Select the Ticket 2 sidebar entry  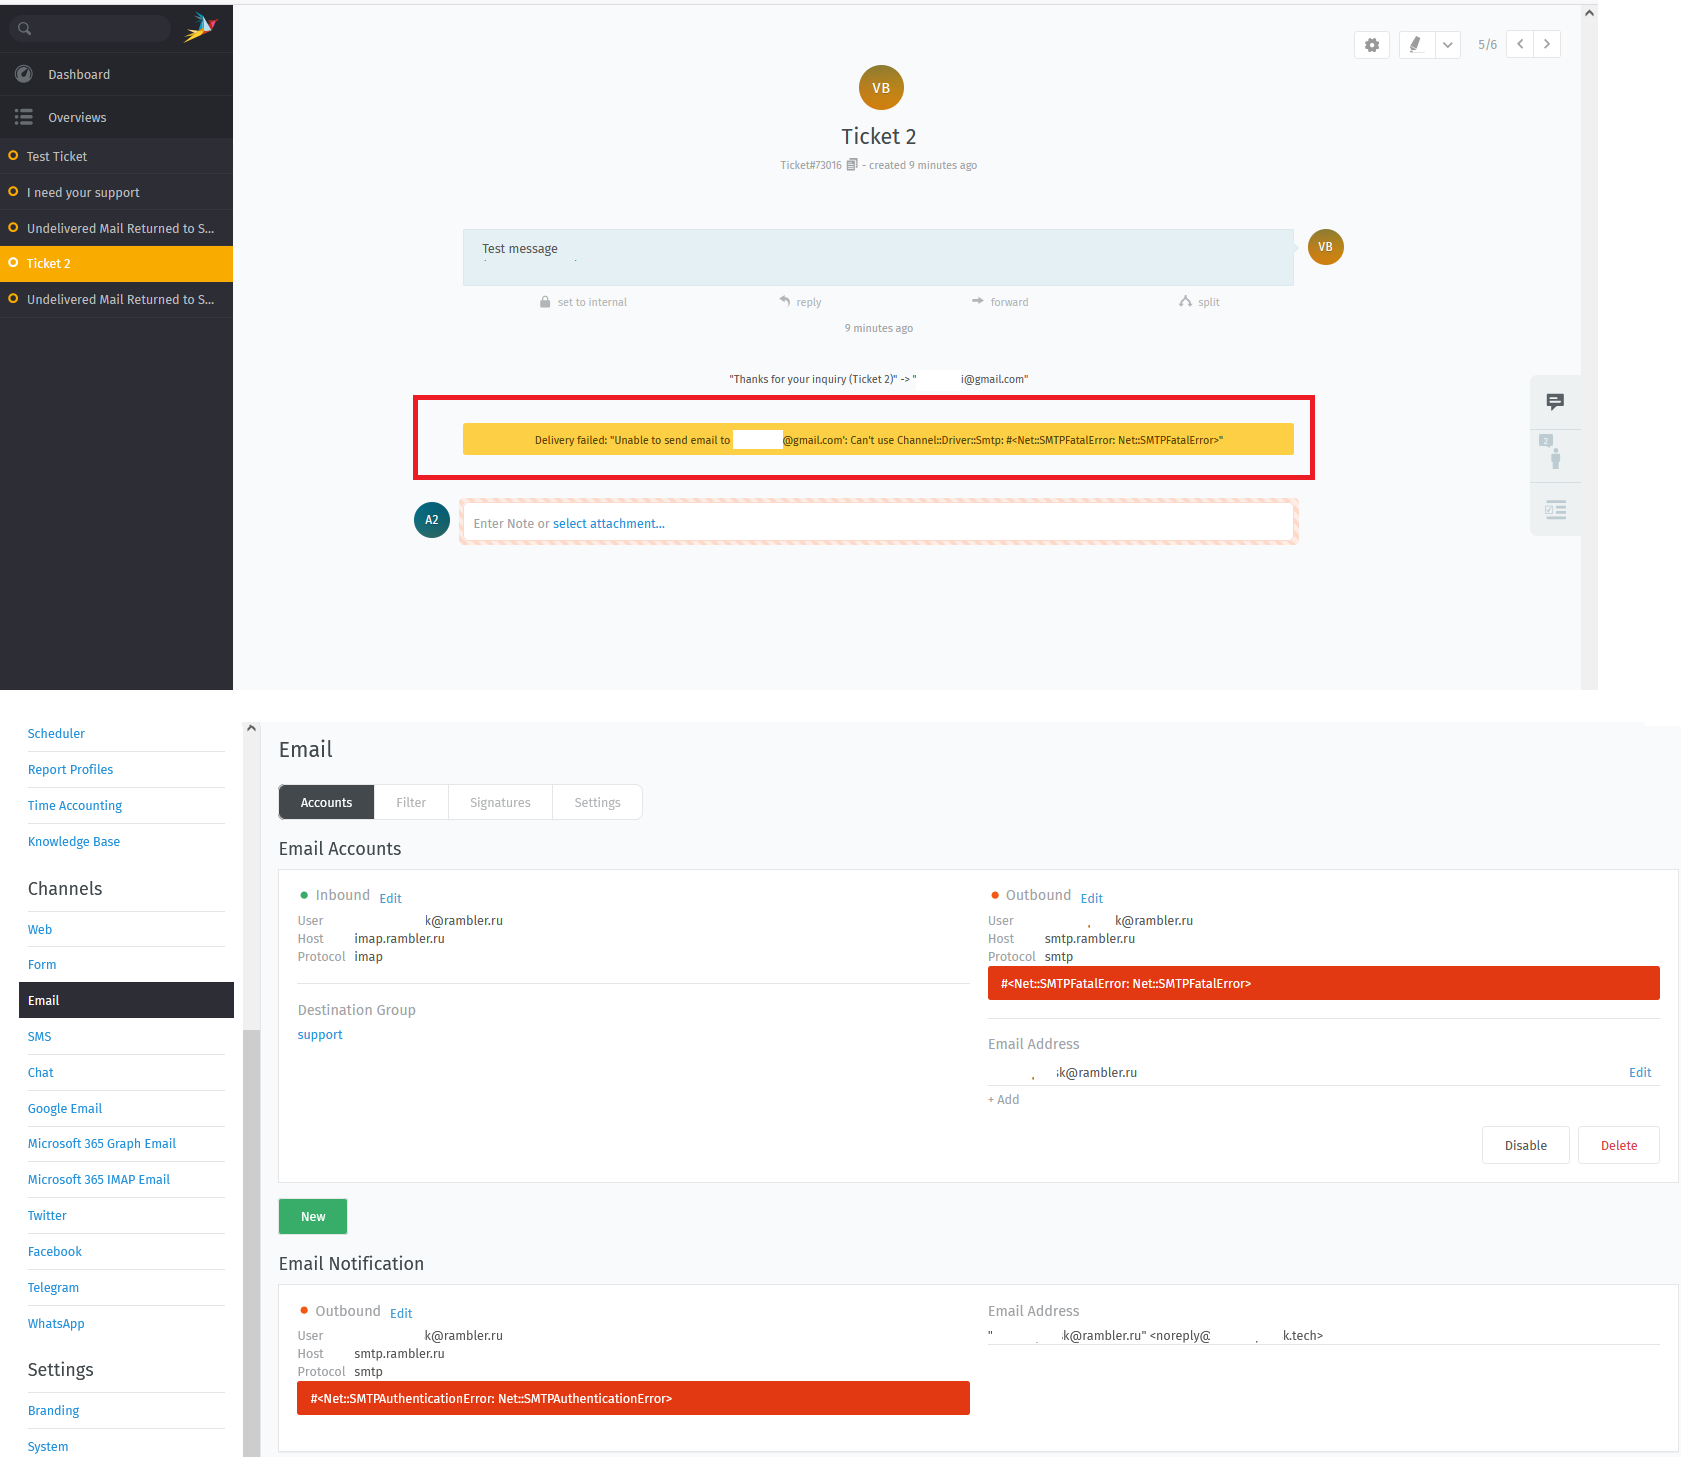[116, 264]
